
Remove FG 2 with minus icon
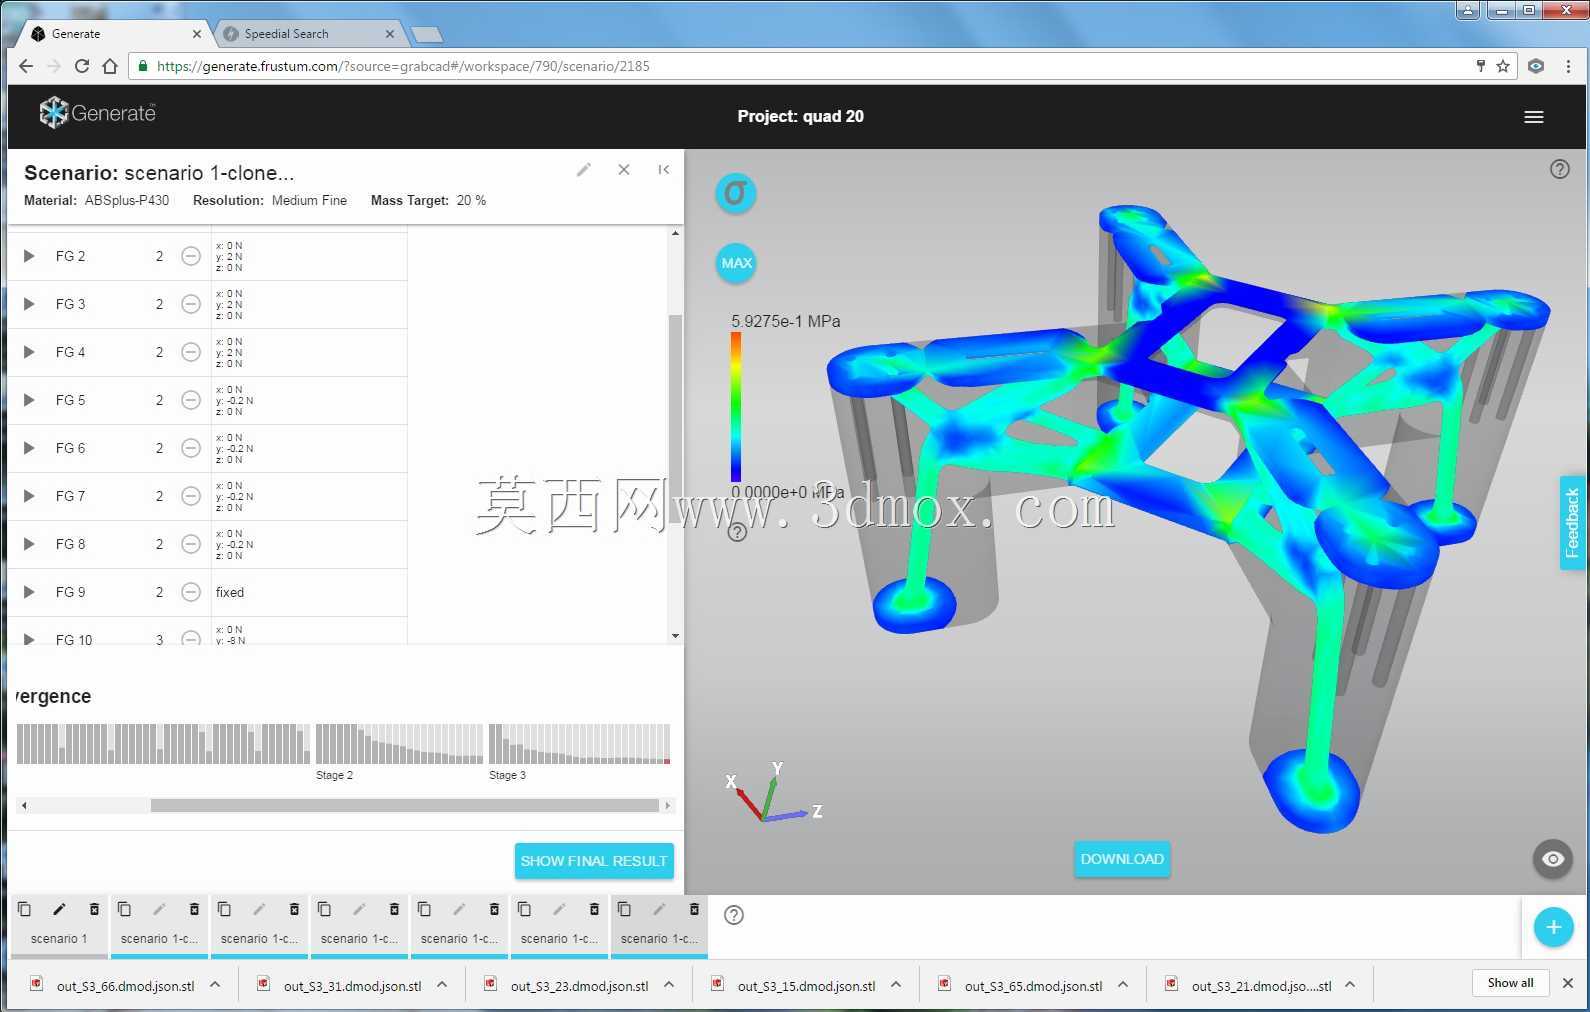coord(190,256)
